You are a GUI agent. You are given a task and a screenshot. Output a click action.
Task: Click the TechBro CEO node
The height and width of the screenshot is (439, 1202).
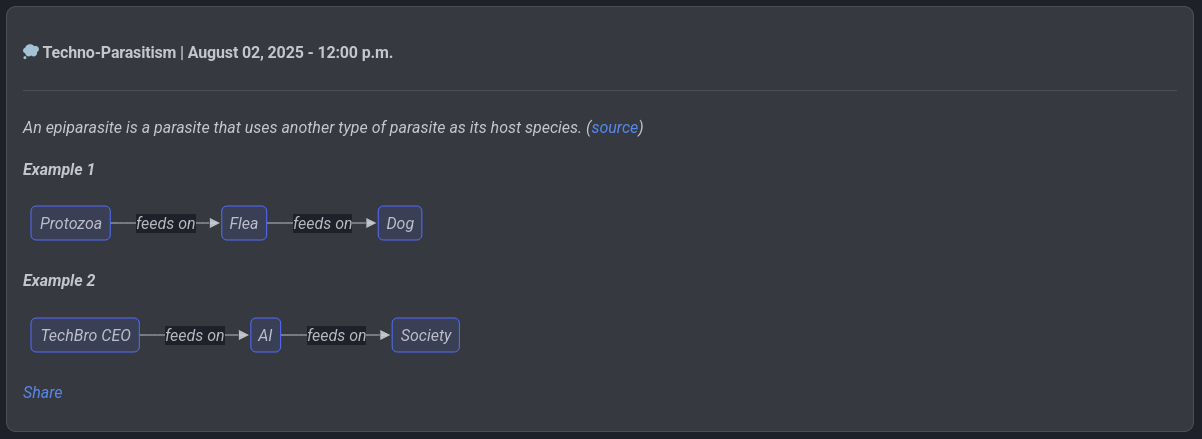pyautogui.click(x=85, y=335)
